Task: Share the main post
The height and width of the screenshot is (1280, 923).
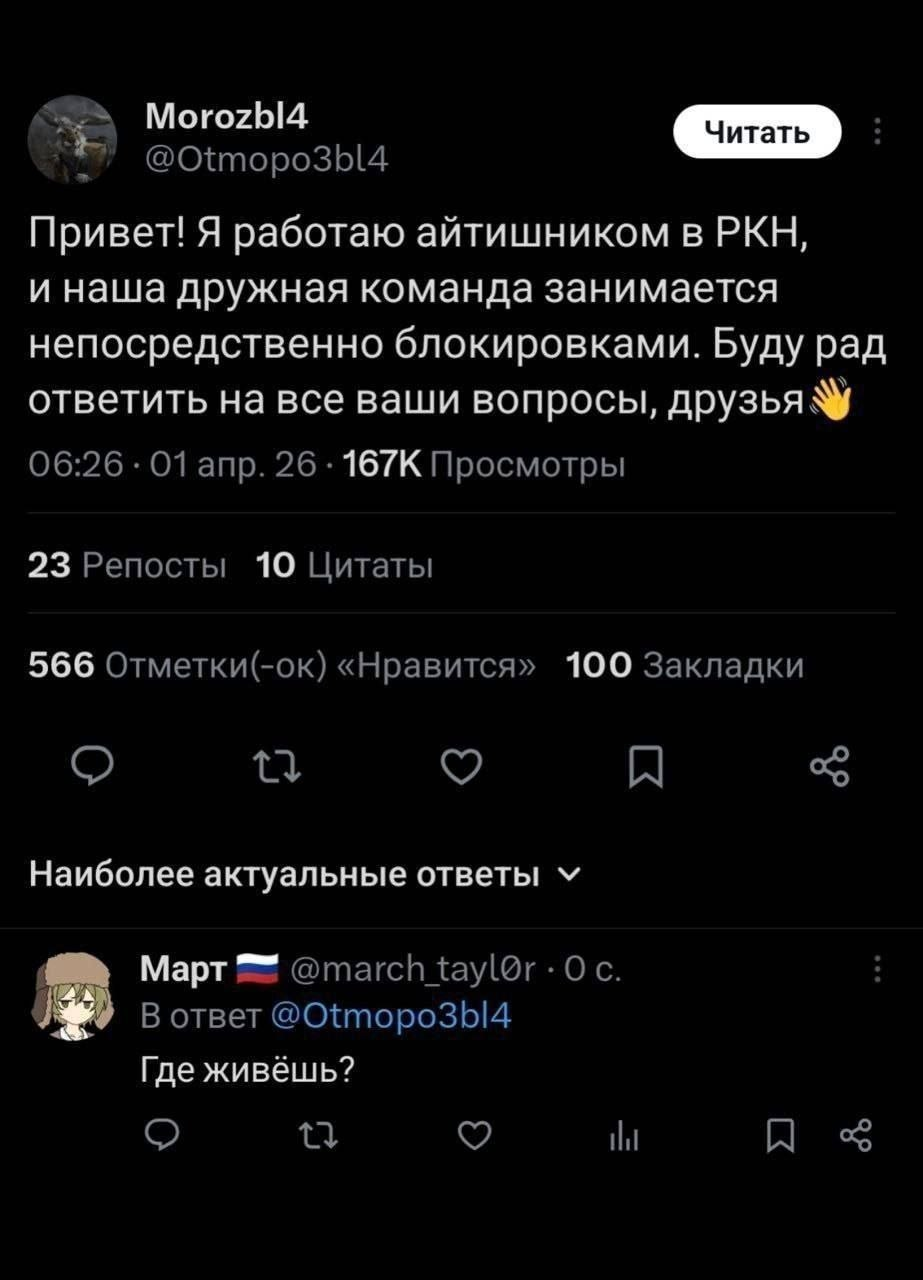Action: point(829,769)
